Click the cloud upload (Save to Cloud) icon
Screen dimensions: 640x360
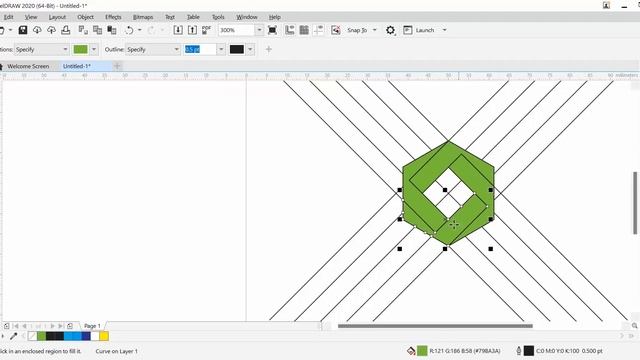(x=51, y=30)
